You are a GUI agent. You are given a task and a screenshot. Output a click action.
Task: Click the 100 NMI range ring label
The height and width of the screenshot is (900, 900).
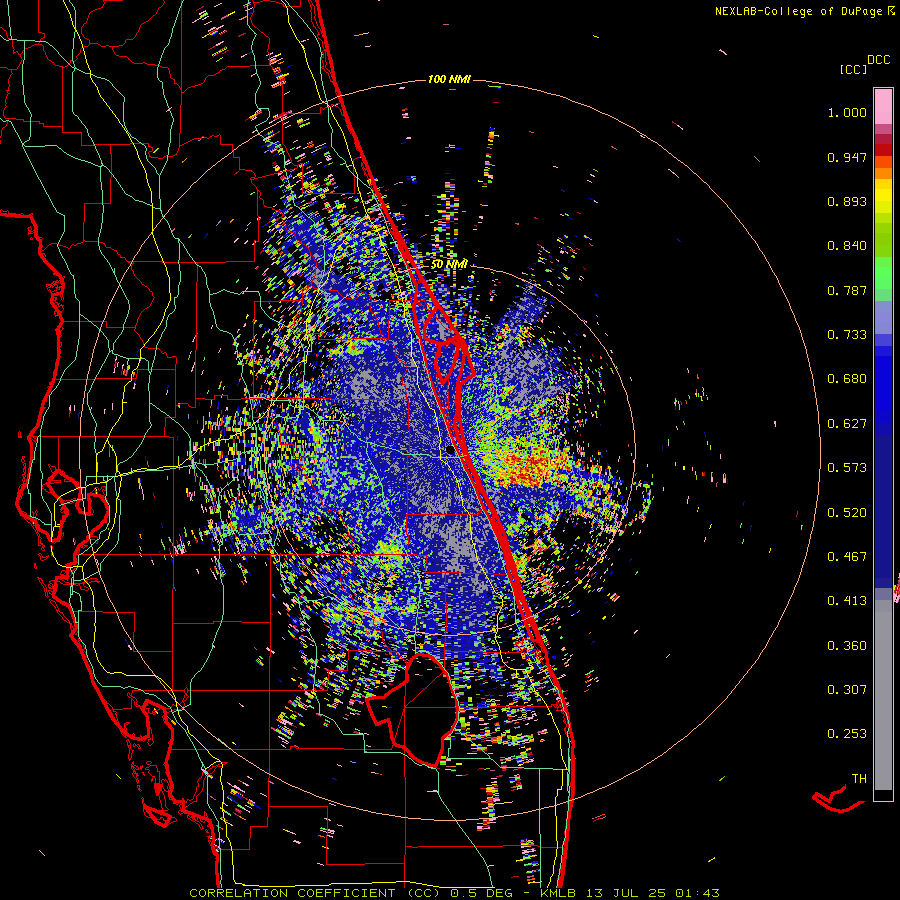449,79
